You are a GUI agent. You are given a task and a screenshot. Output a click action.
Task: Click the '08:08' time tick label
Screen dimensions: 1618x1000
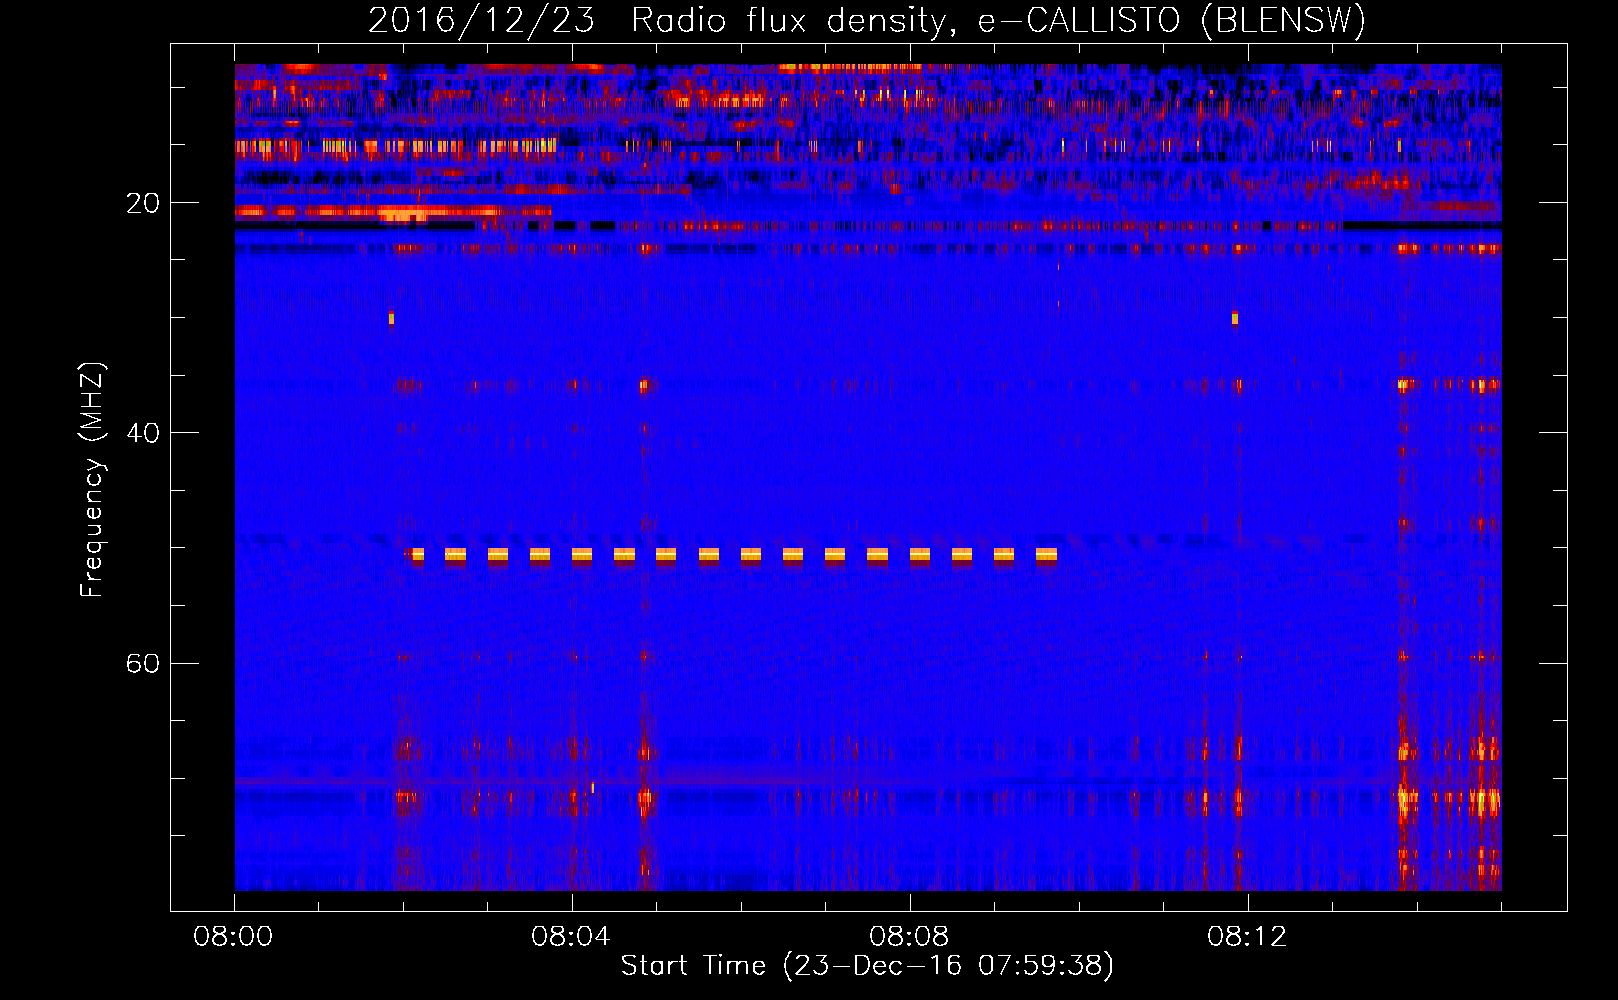point(909,937)
